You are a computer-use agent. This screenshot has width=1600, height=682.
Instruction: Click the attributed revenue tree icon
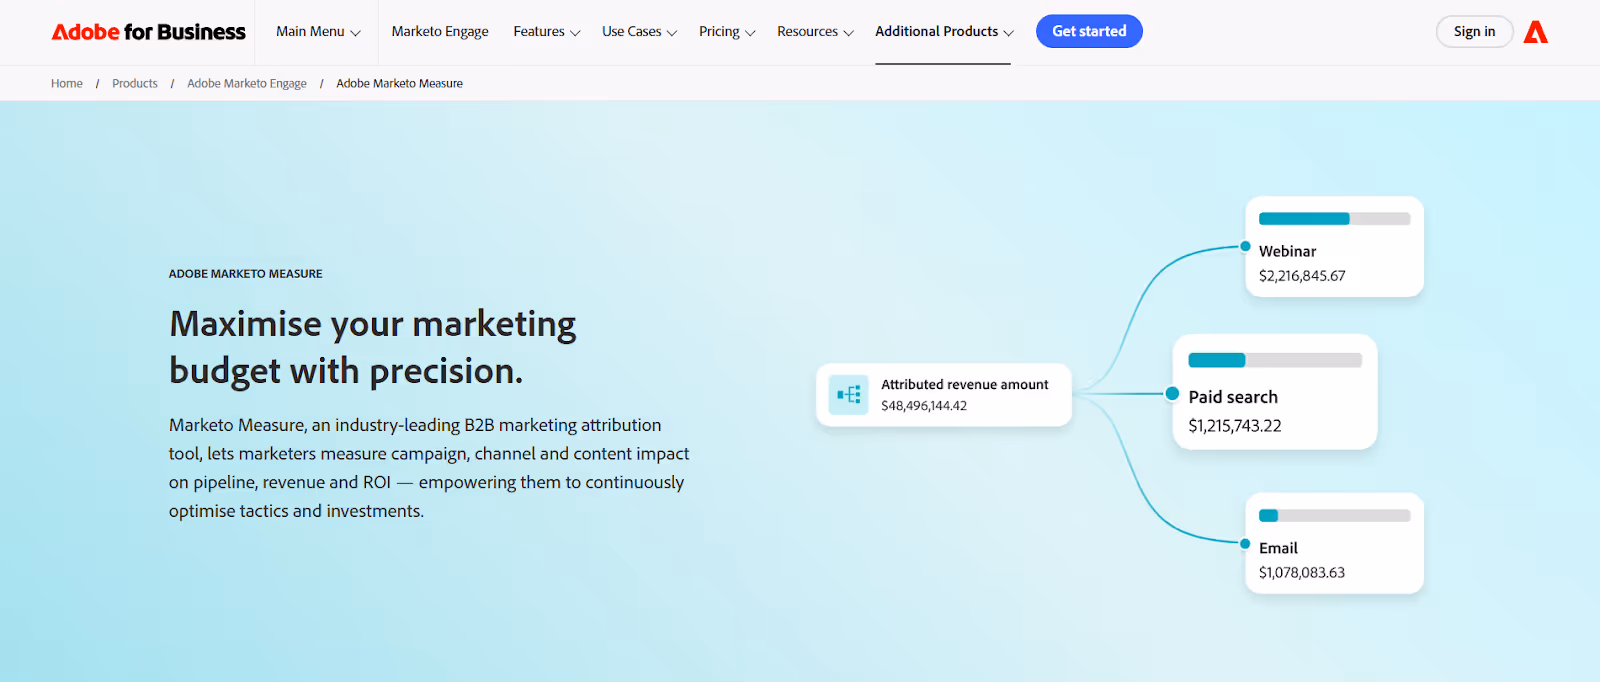[848, 395]
